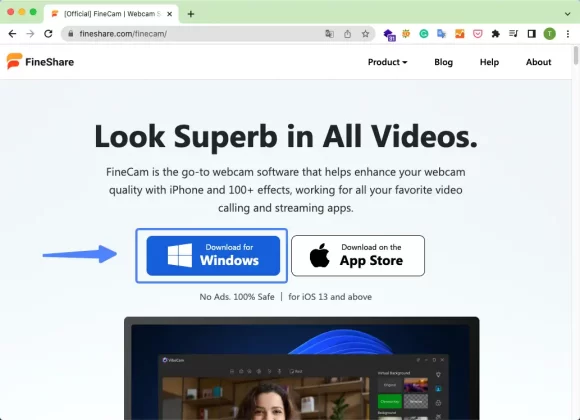Select the [Official] FineCam tab
This screenshot has width=580, height=420.
111,14
